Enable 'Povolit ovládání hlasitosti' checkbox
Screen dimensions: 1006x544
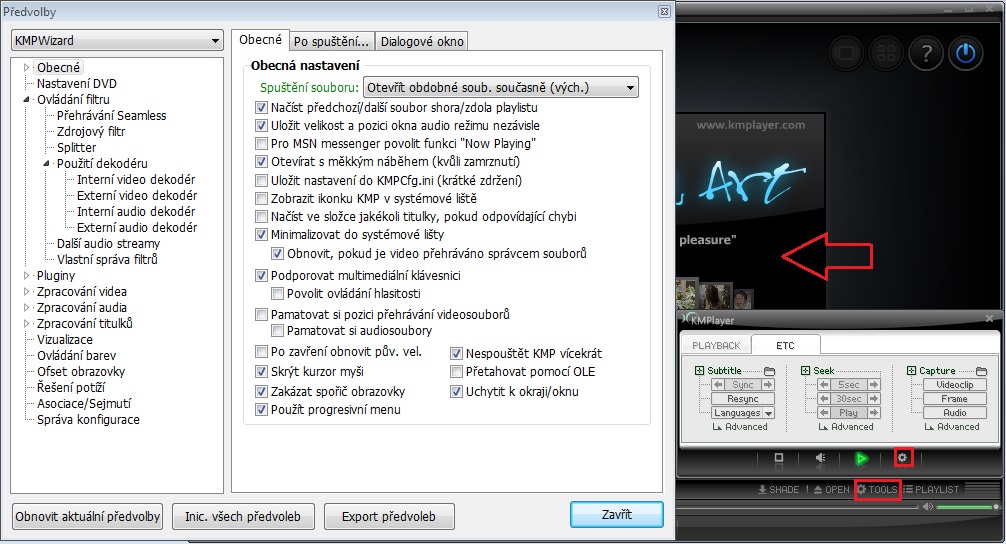pyautogui.click(x=277, y=294)
